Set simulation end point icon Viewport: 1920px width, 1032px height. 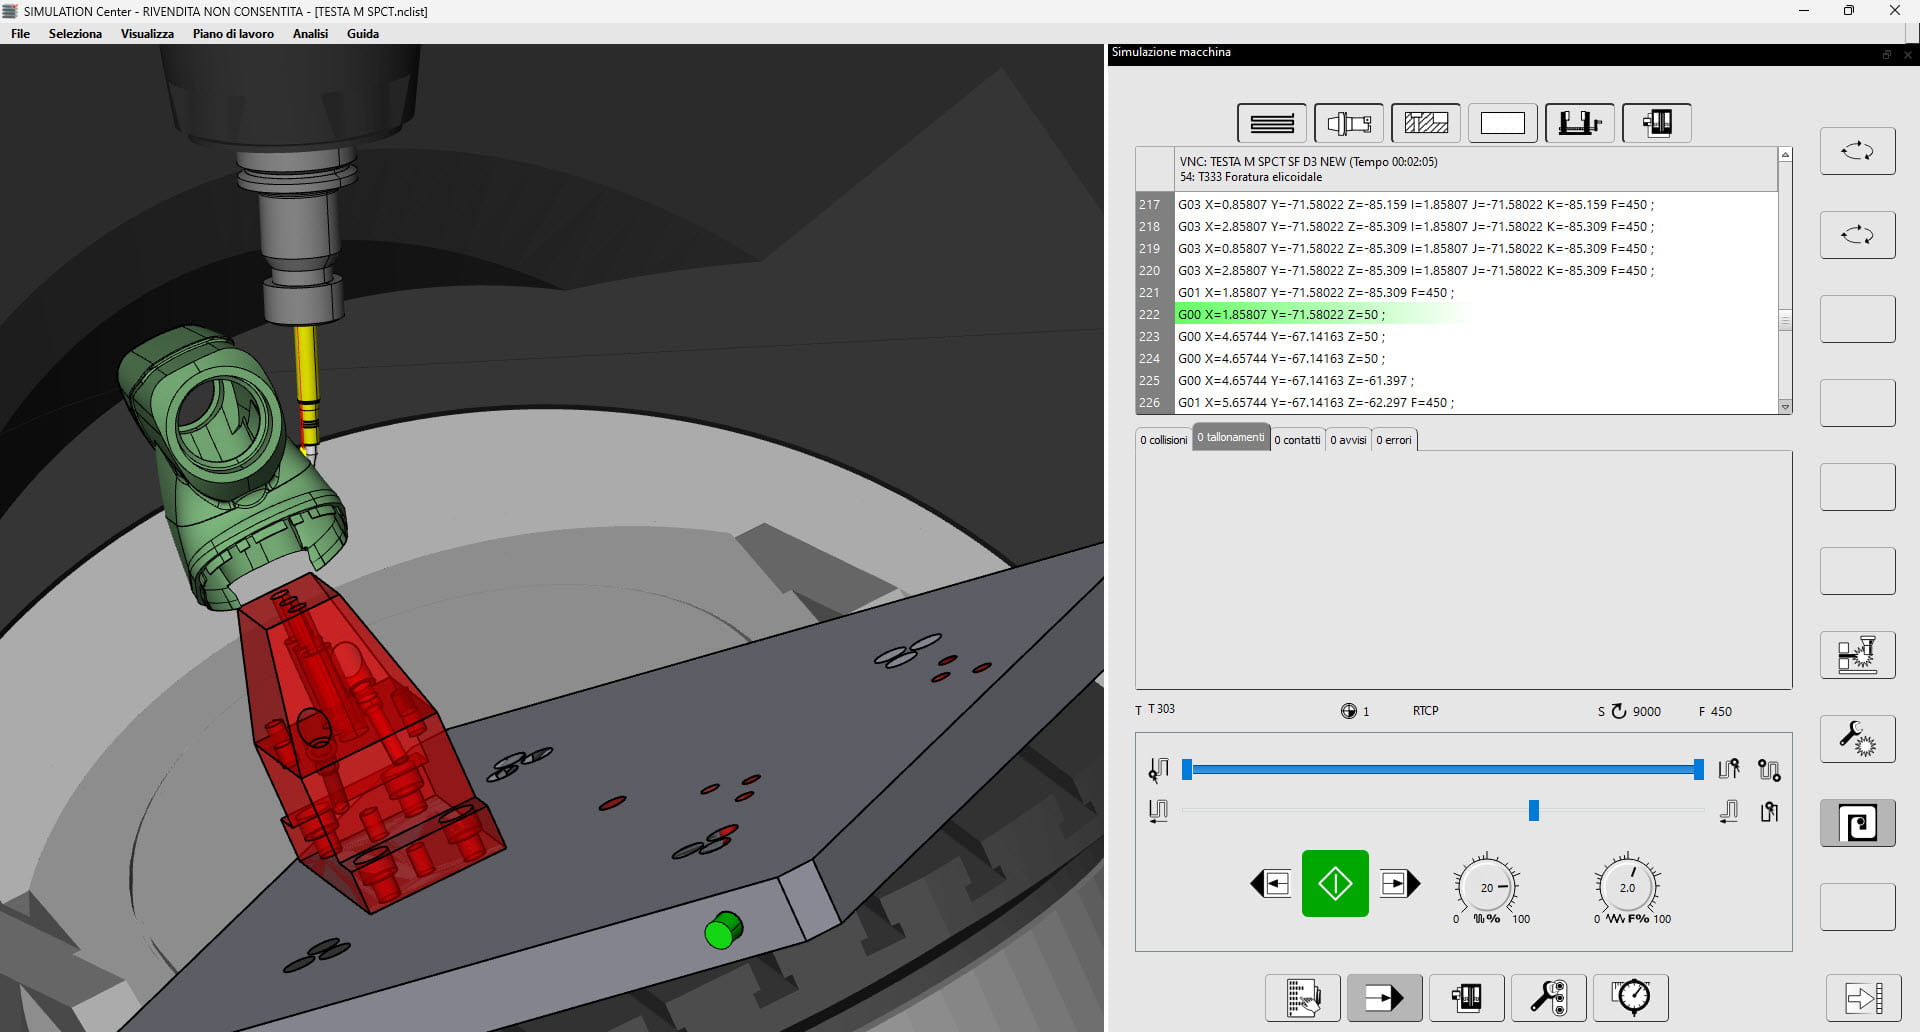pos(1729,769)
